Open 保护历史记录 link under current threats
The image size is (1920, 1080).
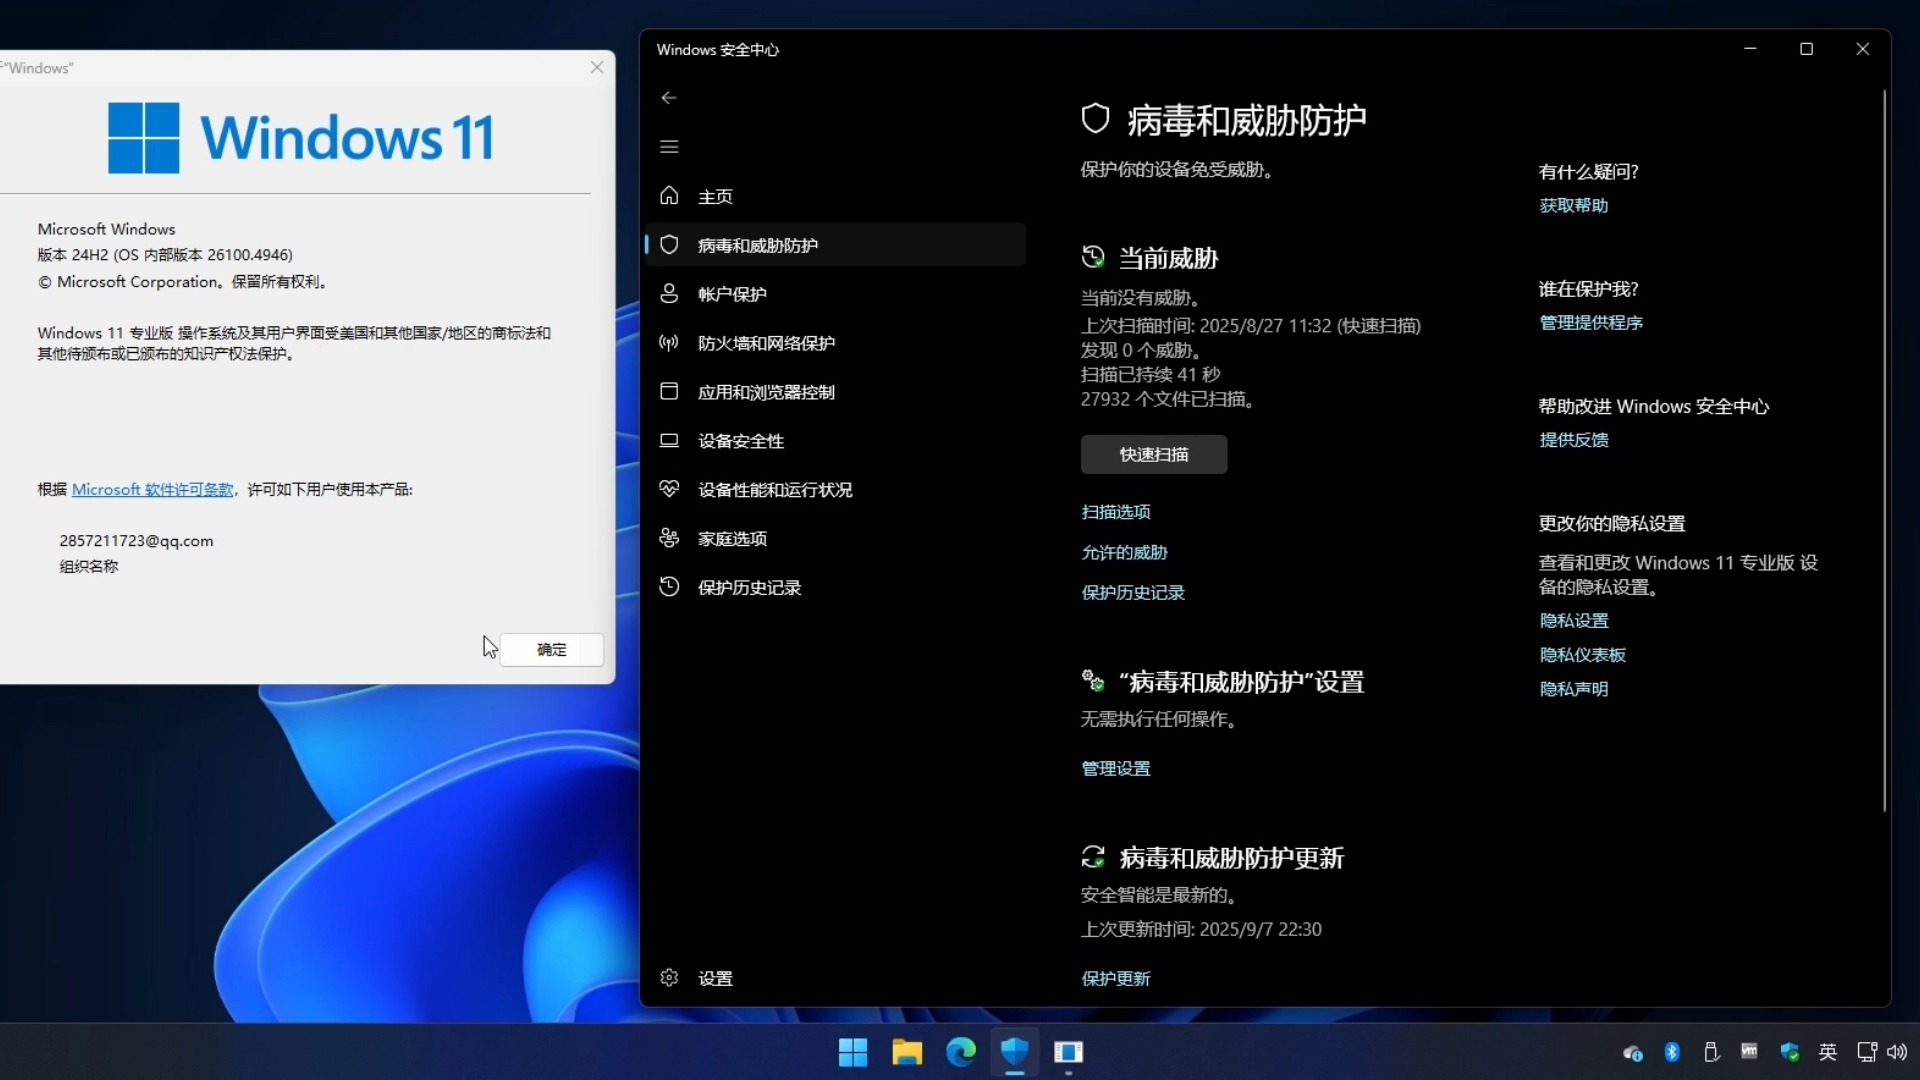click(x=1133, y=593)
